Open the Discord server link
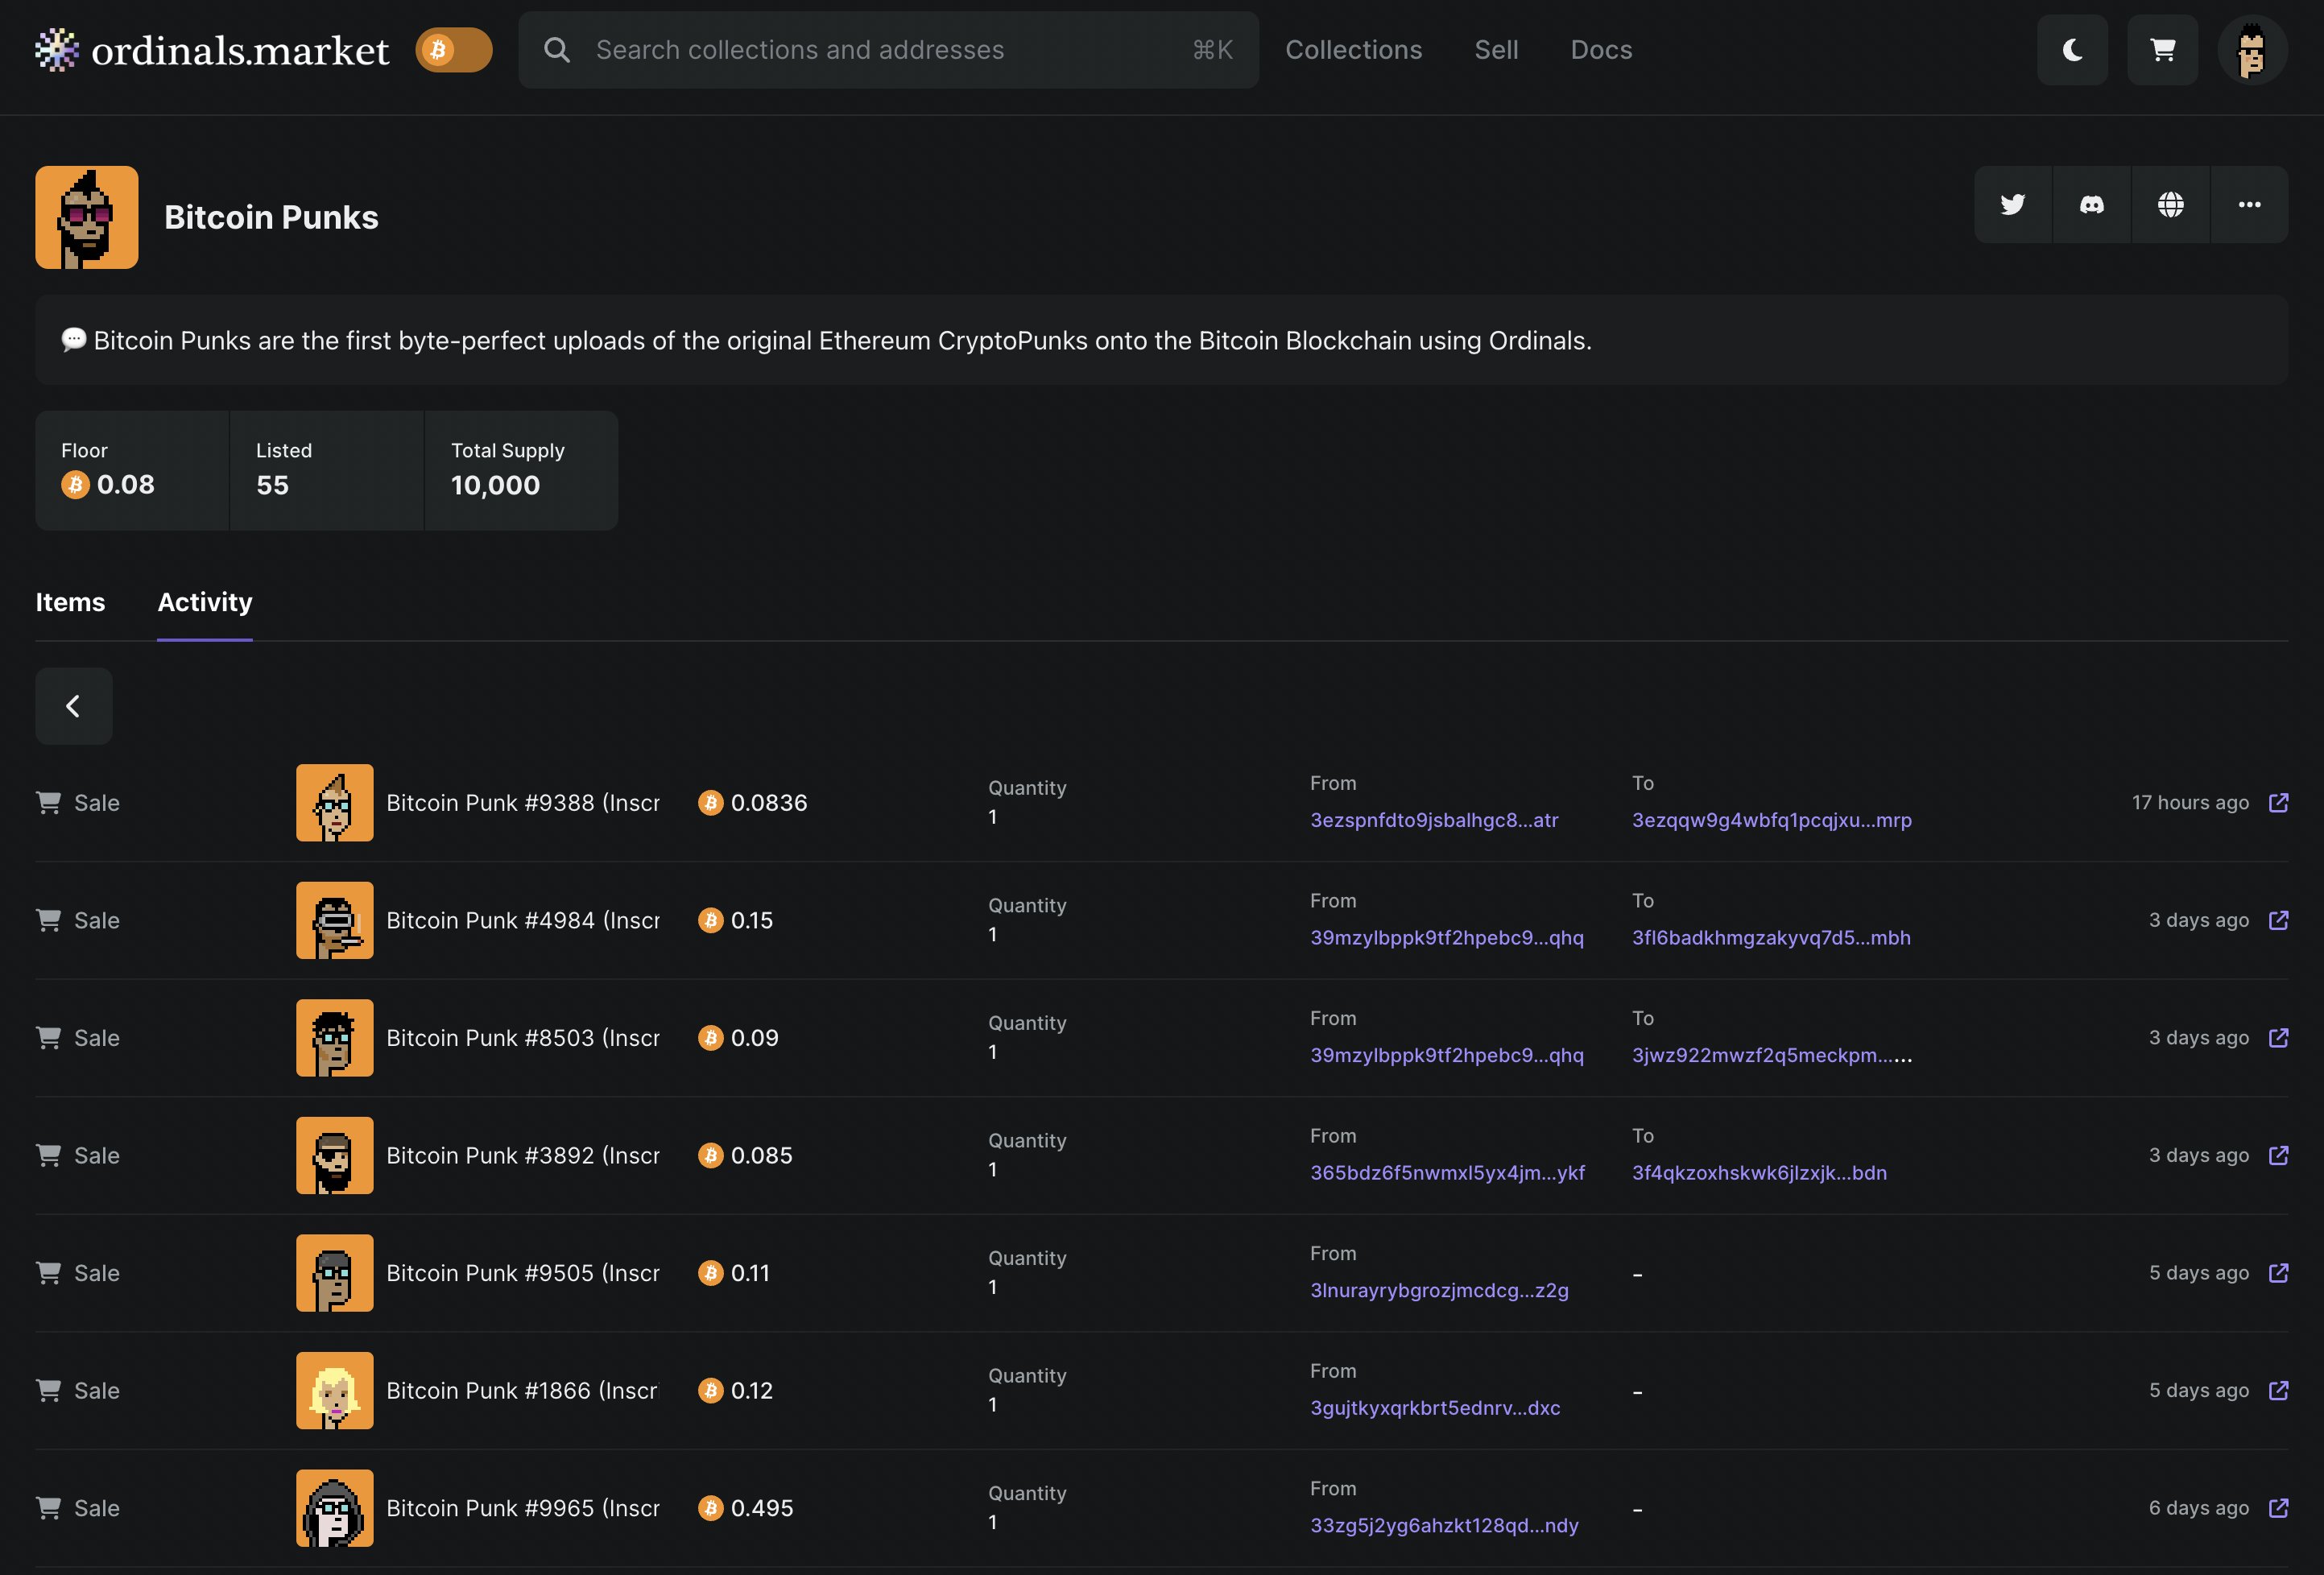This screenshot has height=1575, width=2324. point(2091,205)
